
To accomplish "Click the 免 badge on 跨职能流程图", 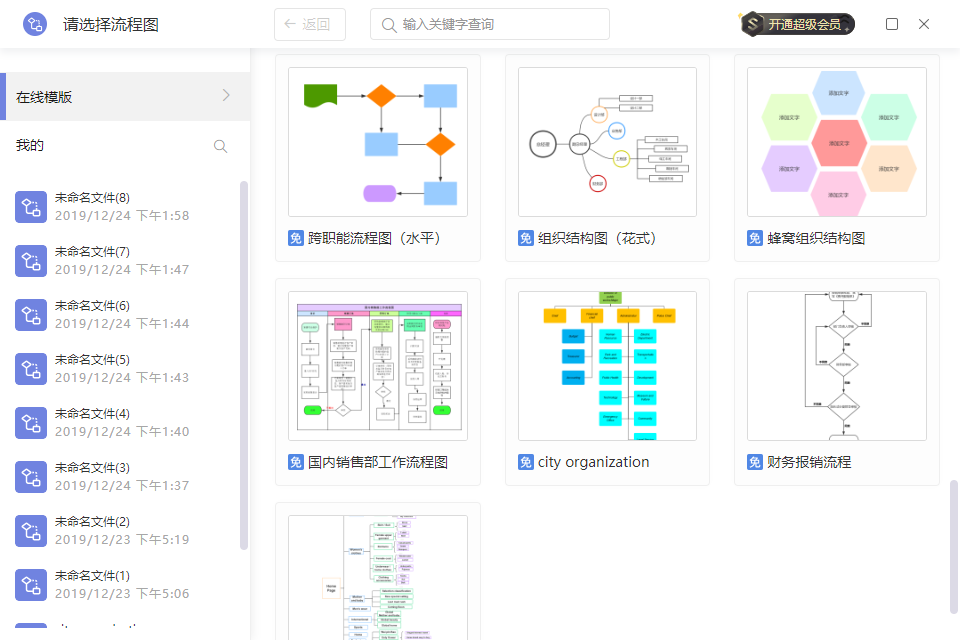I will (296, 238).
